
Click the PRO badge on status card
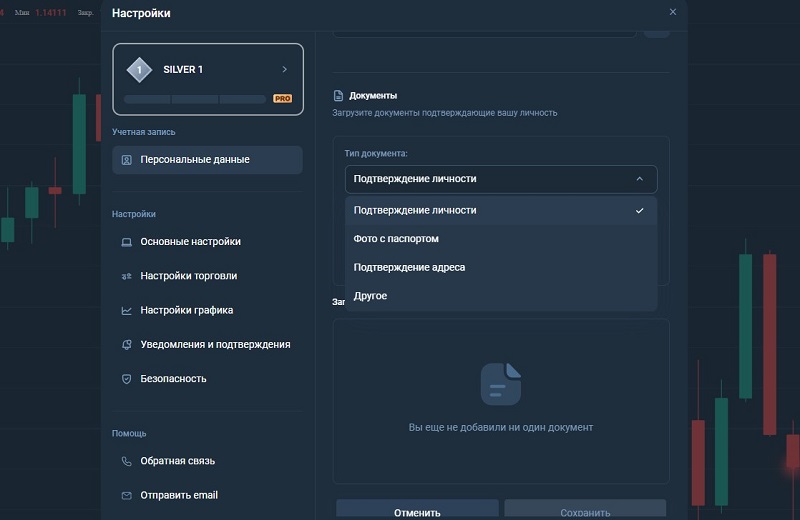click(x=282, y=98)
